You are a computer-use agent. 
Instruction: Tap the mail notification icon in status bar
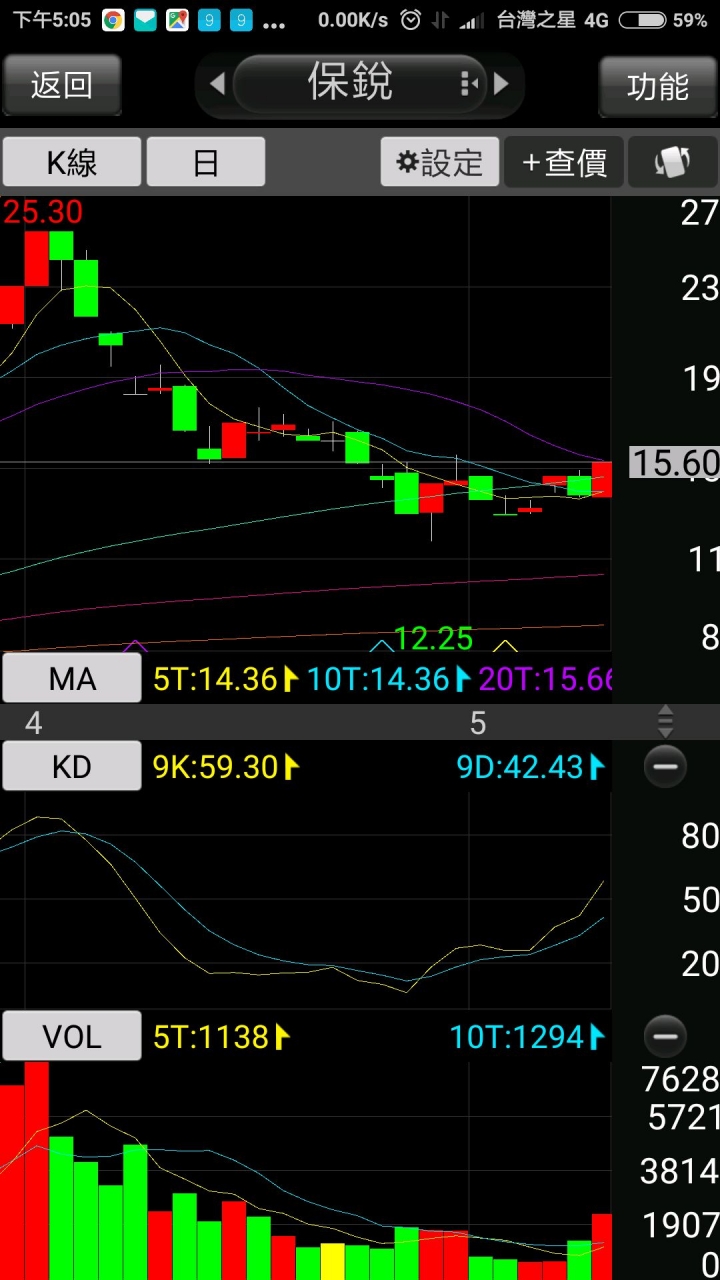pos(145,20)
